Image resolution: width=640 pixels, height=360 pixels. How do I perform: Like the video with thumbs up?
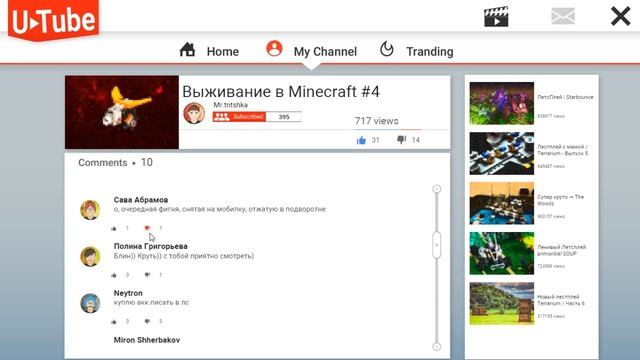pyautogui.click(x=361, y=140)
